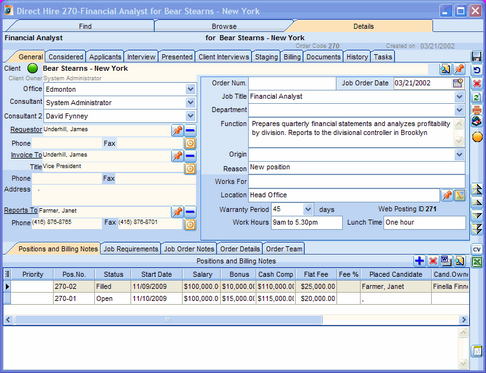The image size is (486, 373).
Task: Click the Word document icon above positions grid
Action: point(446,261)
